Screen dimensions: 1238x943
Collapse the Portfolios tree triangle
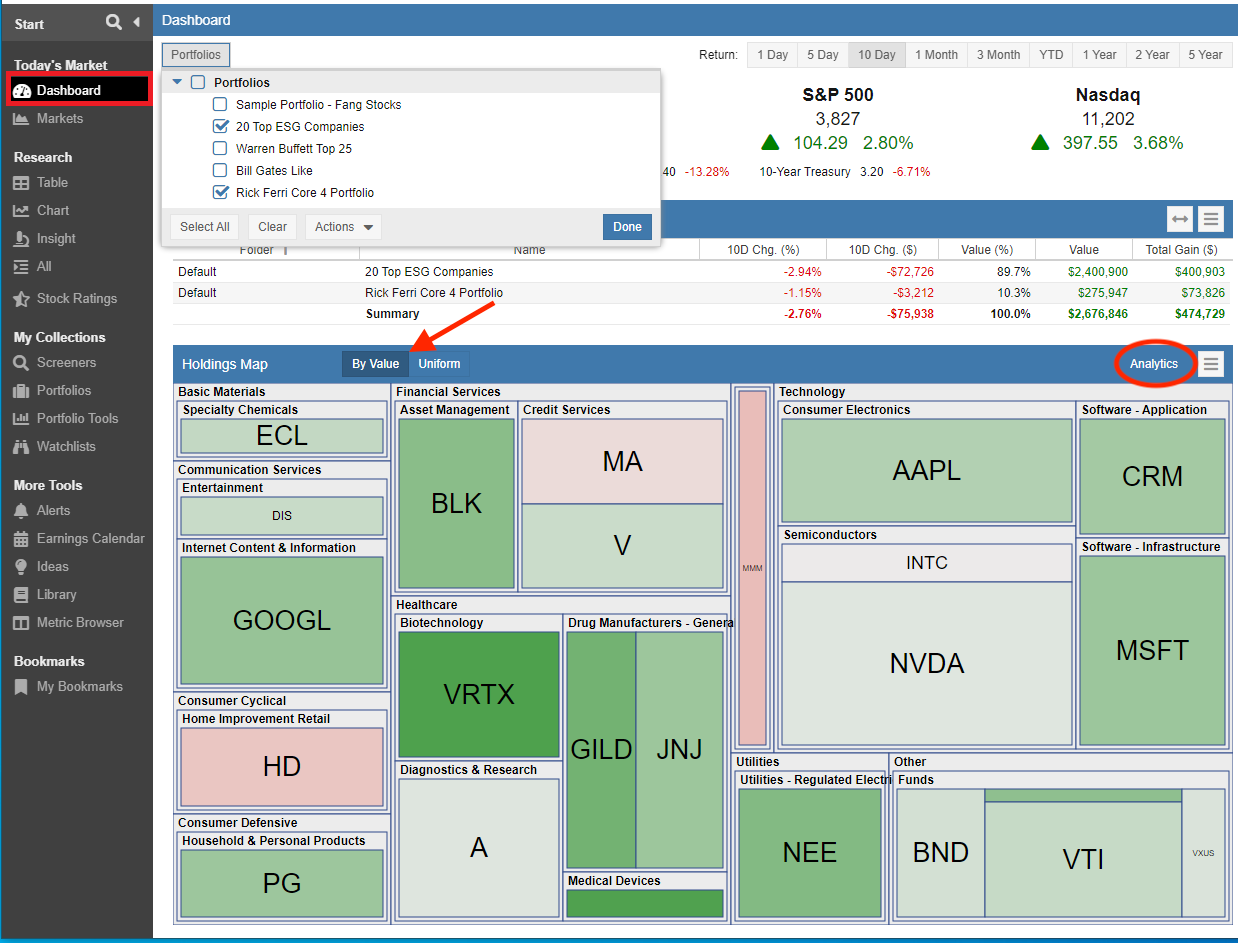click(177, 83)
